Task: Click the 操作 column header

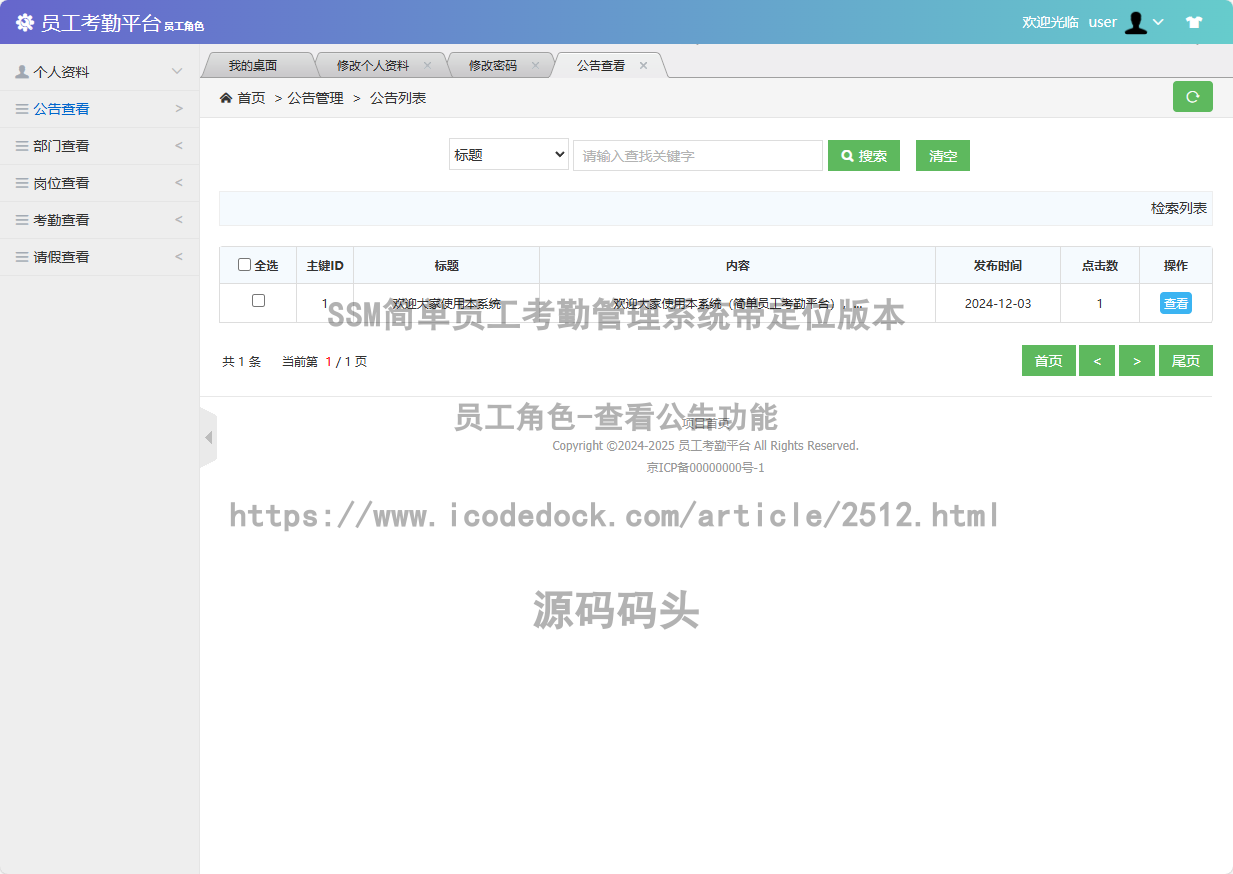Action: click(1176, 266)
